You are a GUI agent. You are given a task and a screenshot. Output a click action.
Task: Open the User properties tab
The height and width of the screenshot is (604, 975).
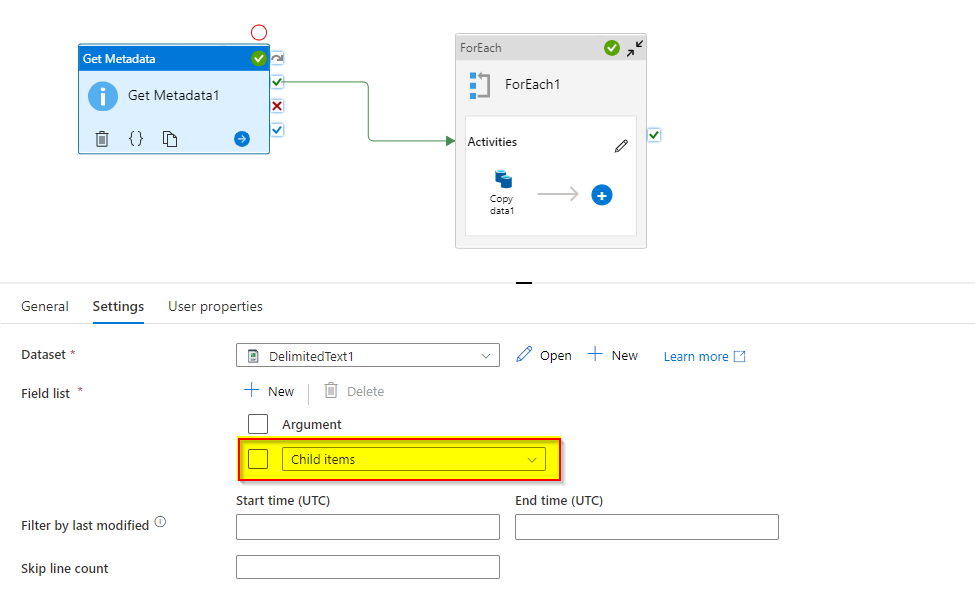tap(215, 306)
